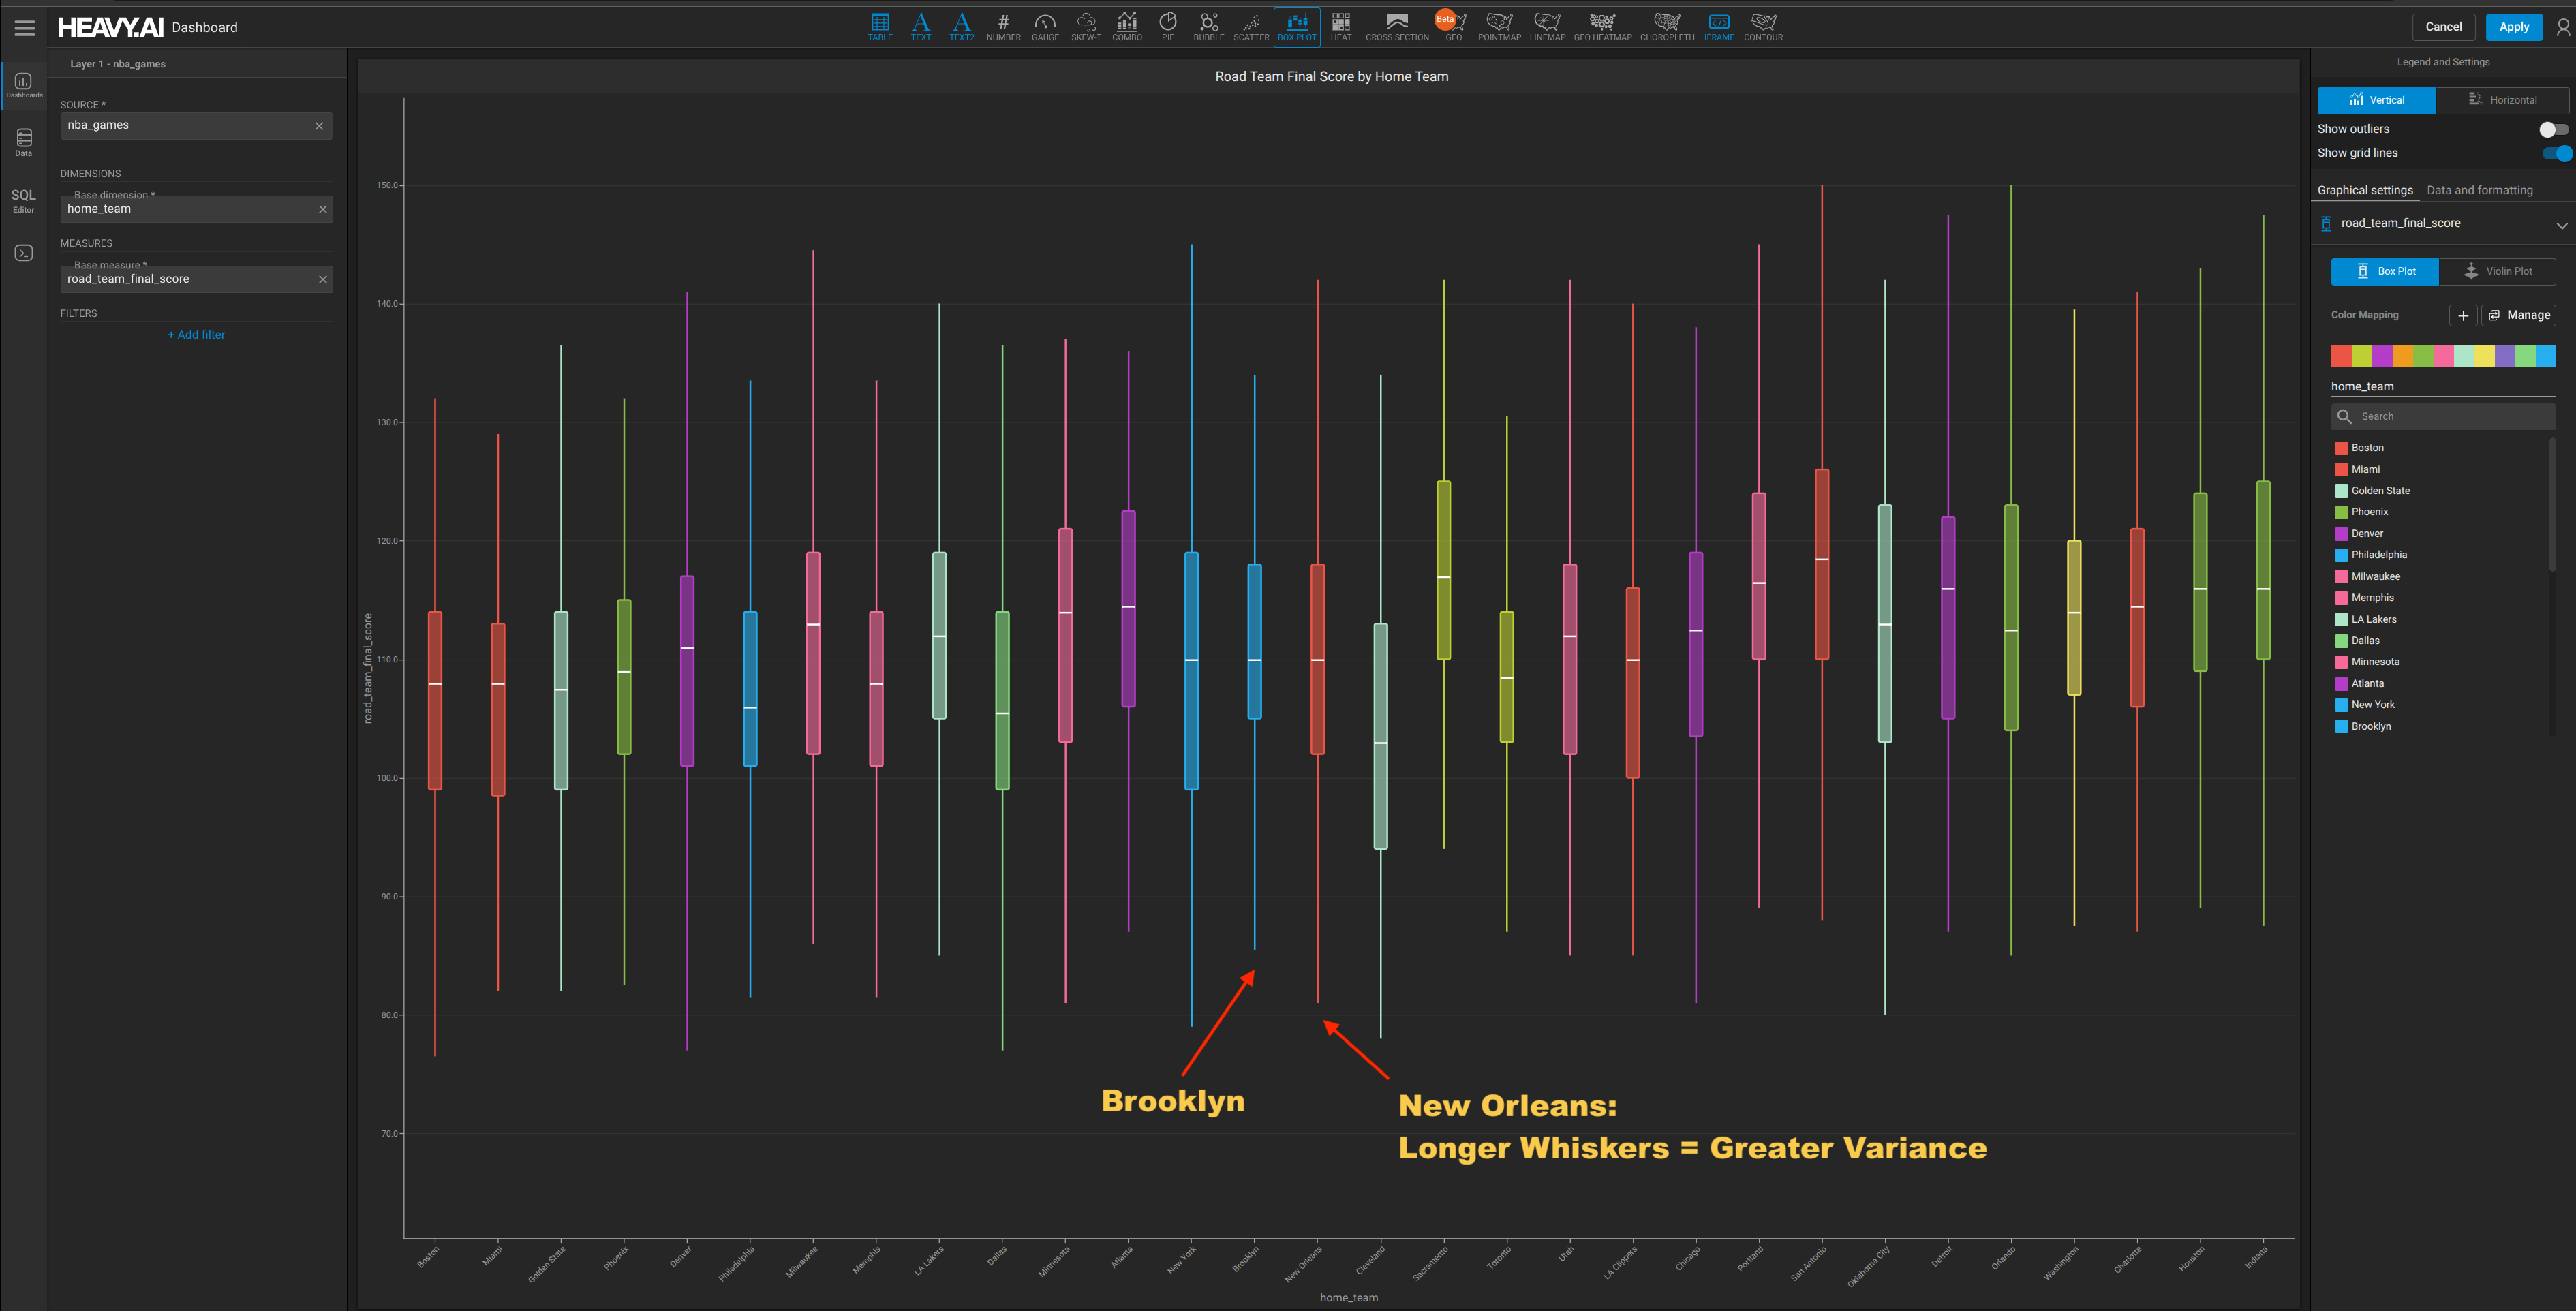Select the Choropleth chart type
Screen dimensions: 2576x1311
(1665, 26)
